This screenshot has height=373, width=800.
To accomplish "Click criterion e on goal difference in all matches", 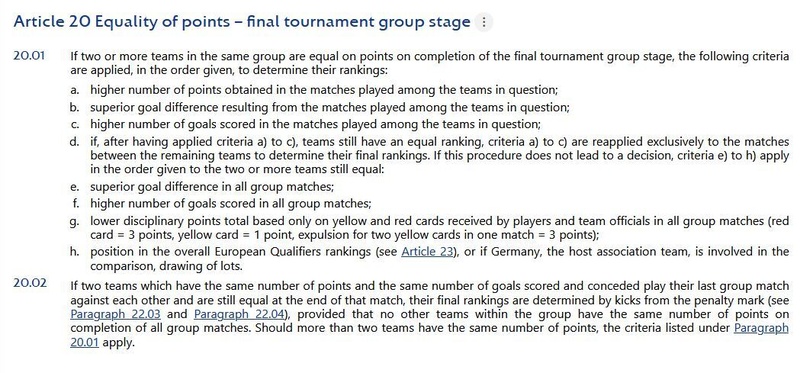I will [212, 187].
